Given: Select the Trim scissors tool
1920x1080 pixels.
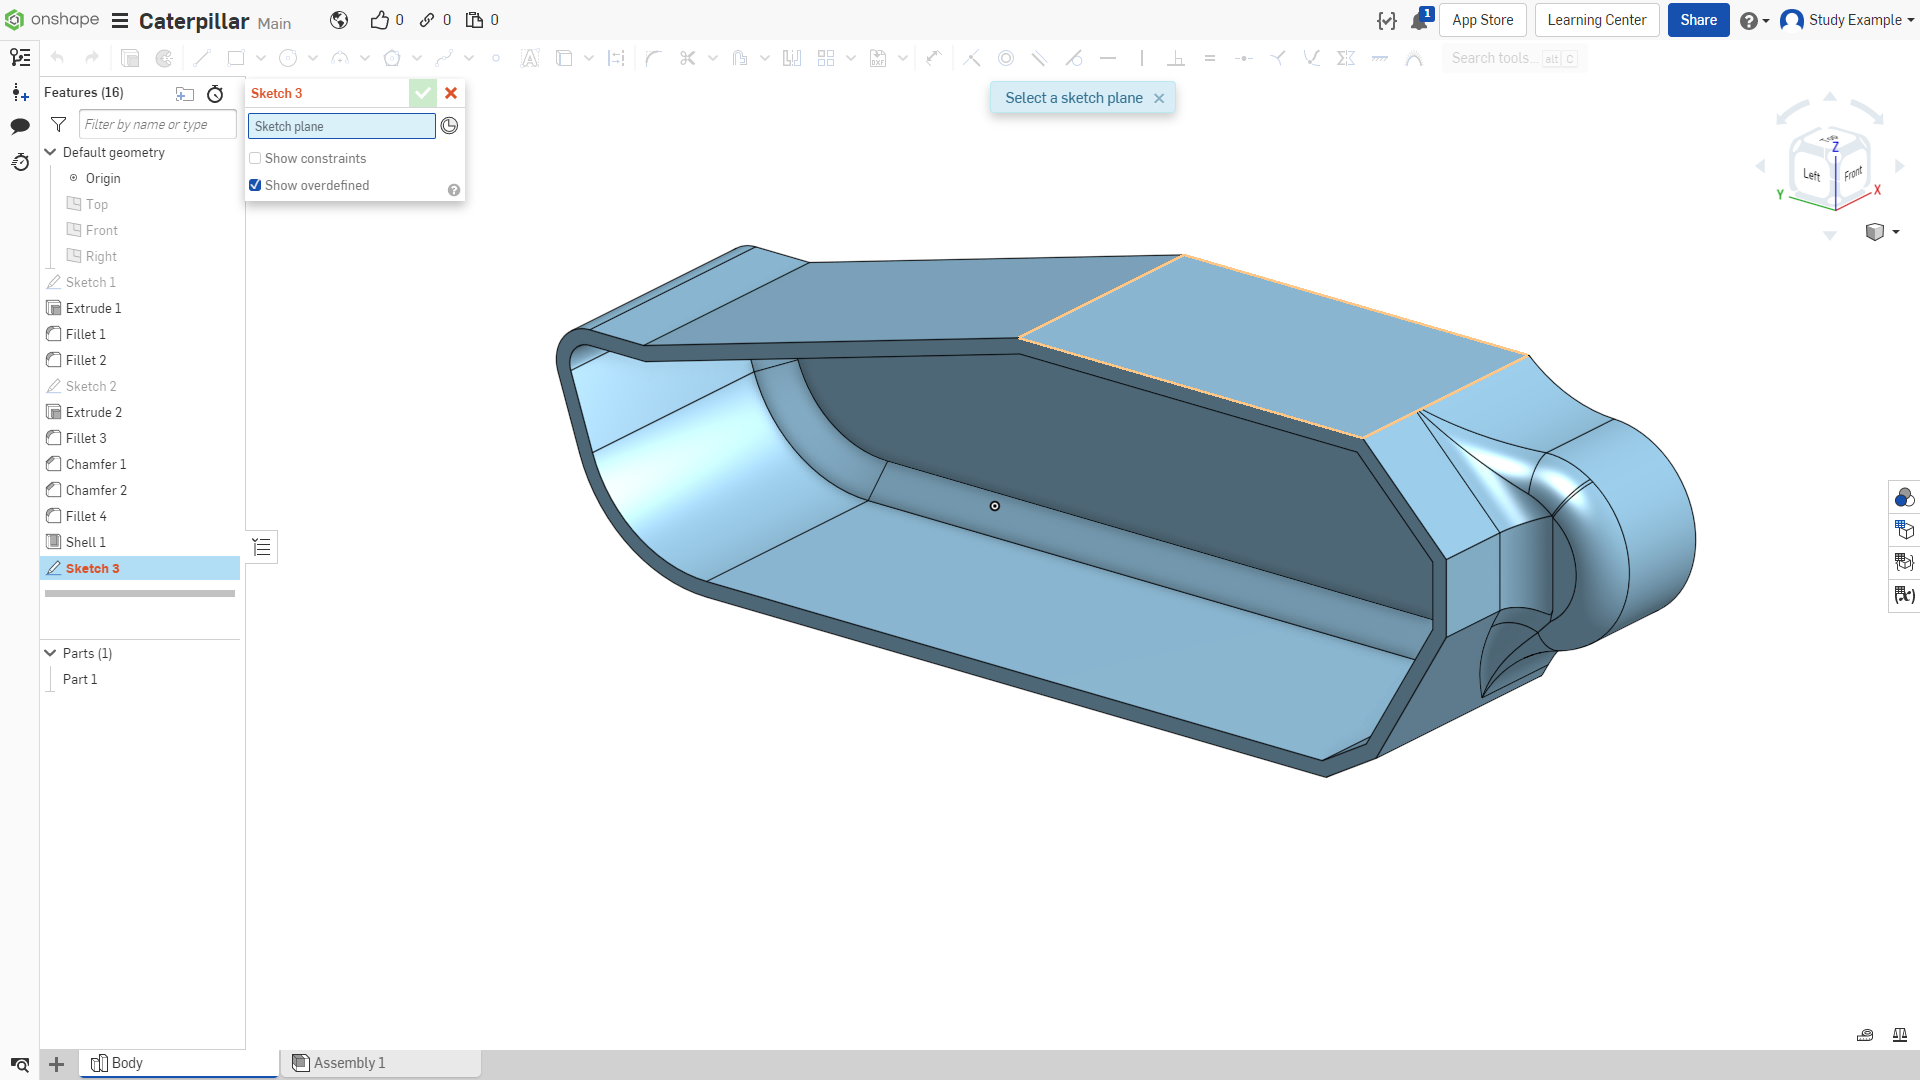Looking at the screenshot, I should (x=687, y=58).
